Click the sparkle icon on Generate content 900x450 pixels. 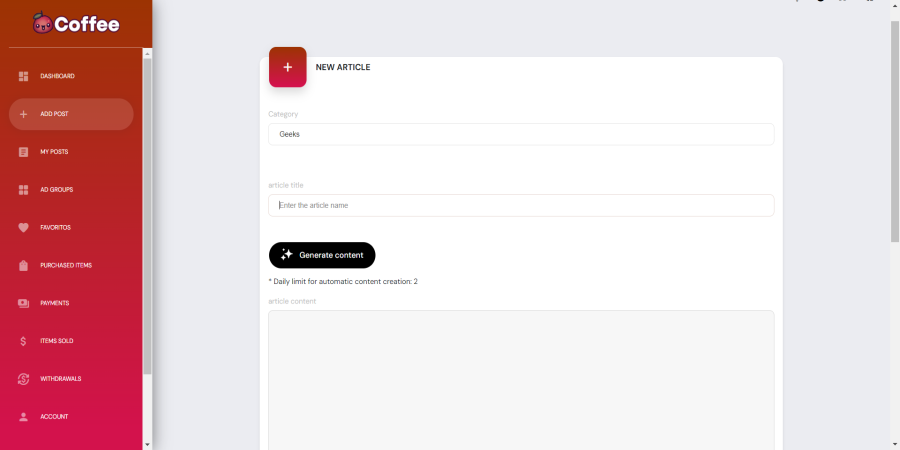286,255
